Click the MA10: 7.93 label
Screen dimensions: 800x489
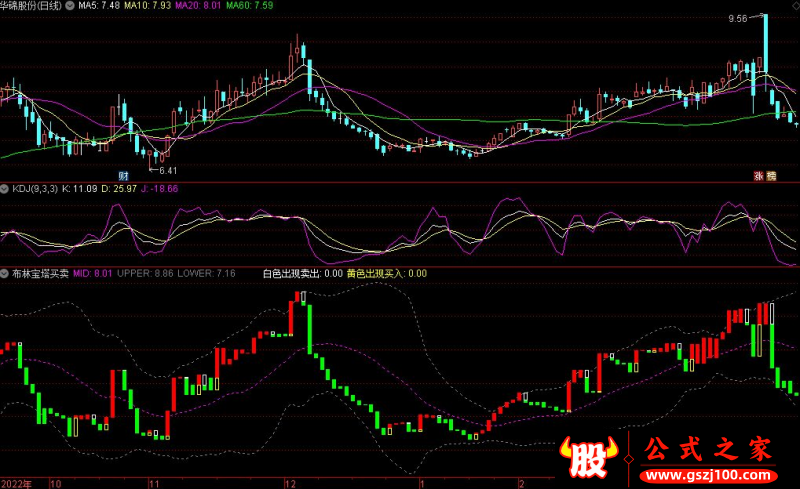147,6
